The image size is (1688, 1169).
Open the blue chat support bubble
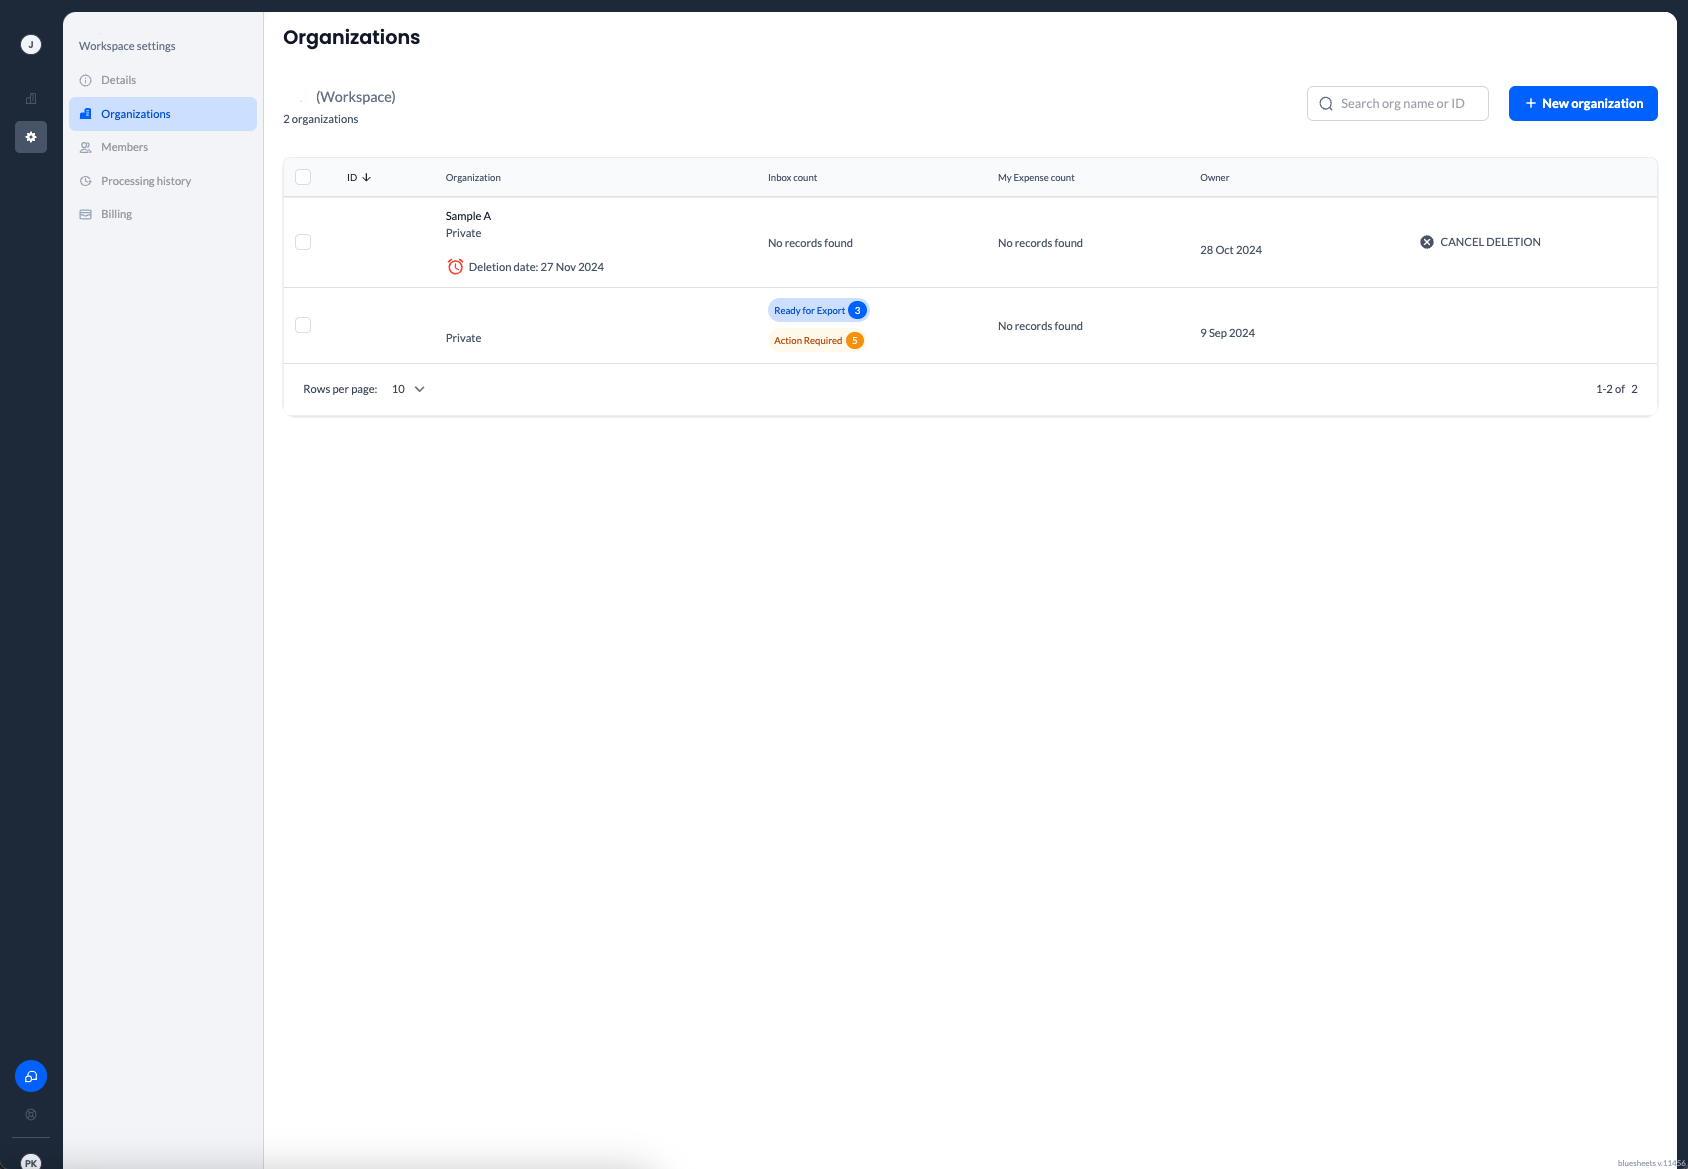pos(31,1076)
